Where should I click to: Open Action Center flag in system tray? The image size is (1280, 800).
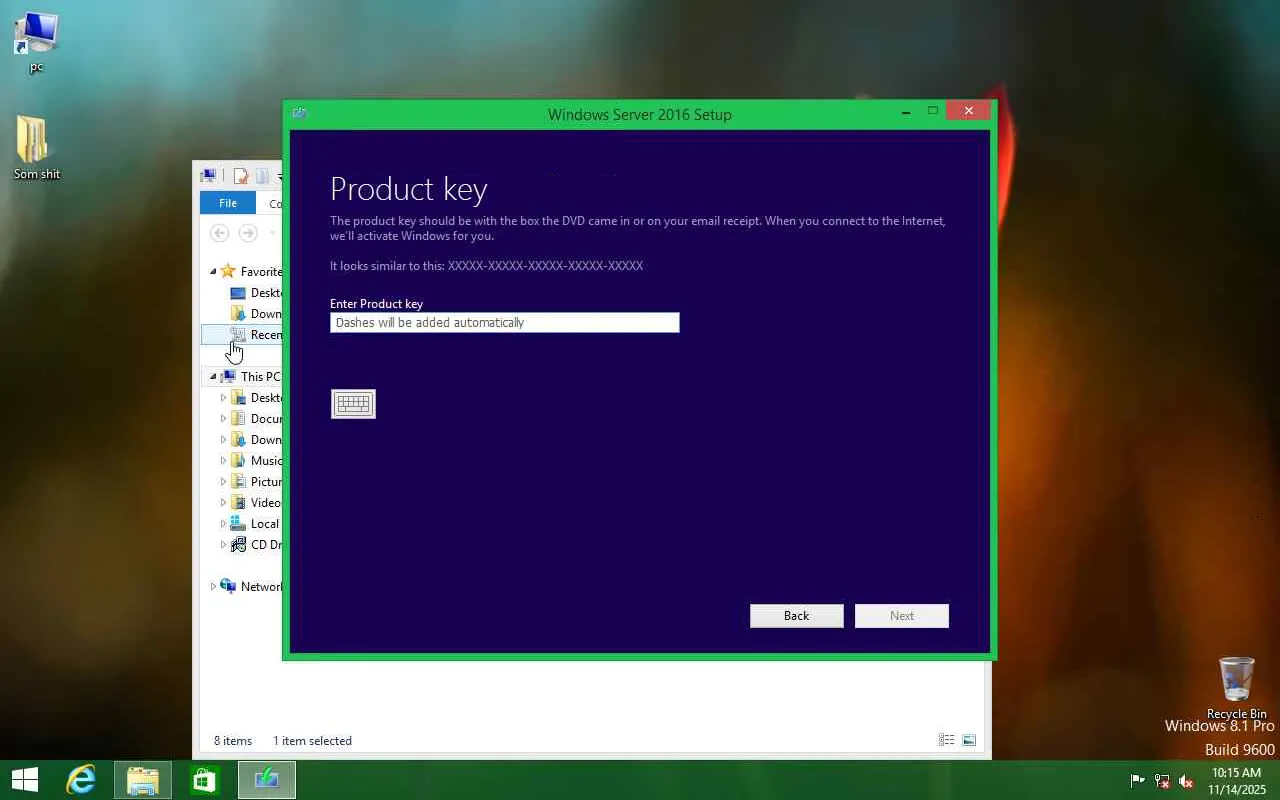[x=1137, y=781]
